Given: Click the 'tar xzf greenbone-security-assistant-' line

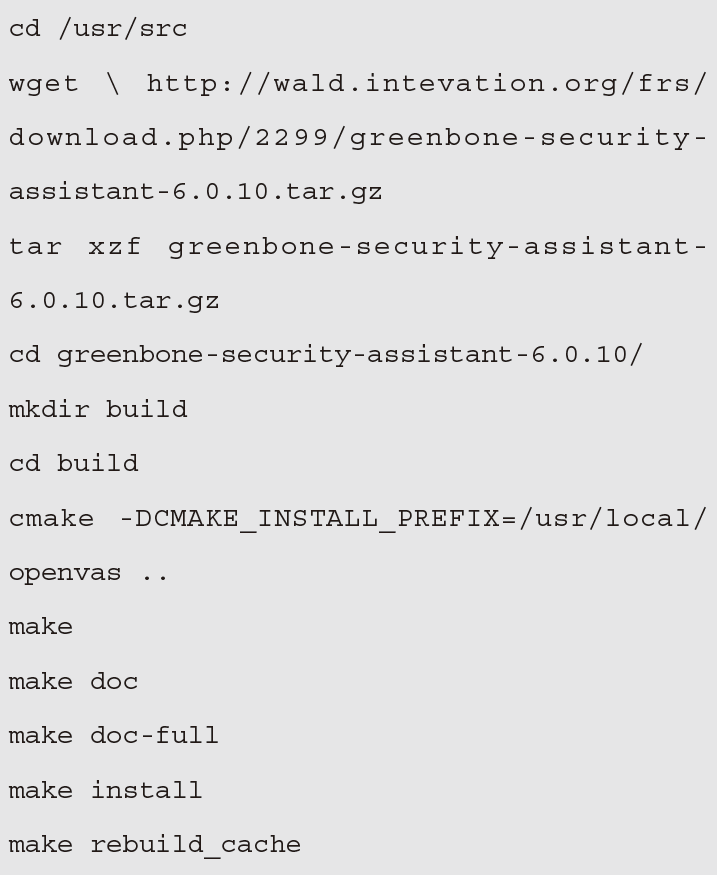Looking at the screenshot, I should 358,246.
